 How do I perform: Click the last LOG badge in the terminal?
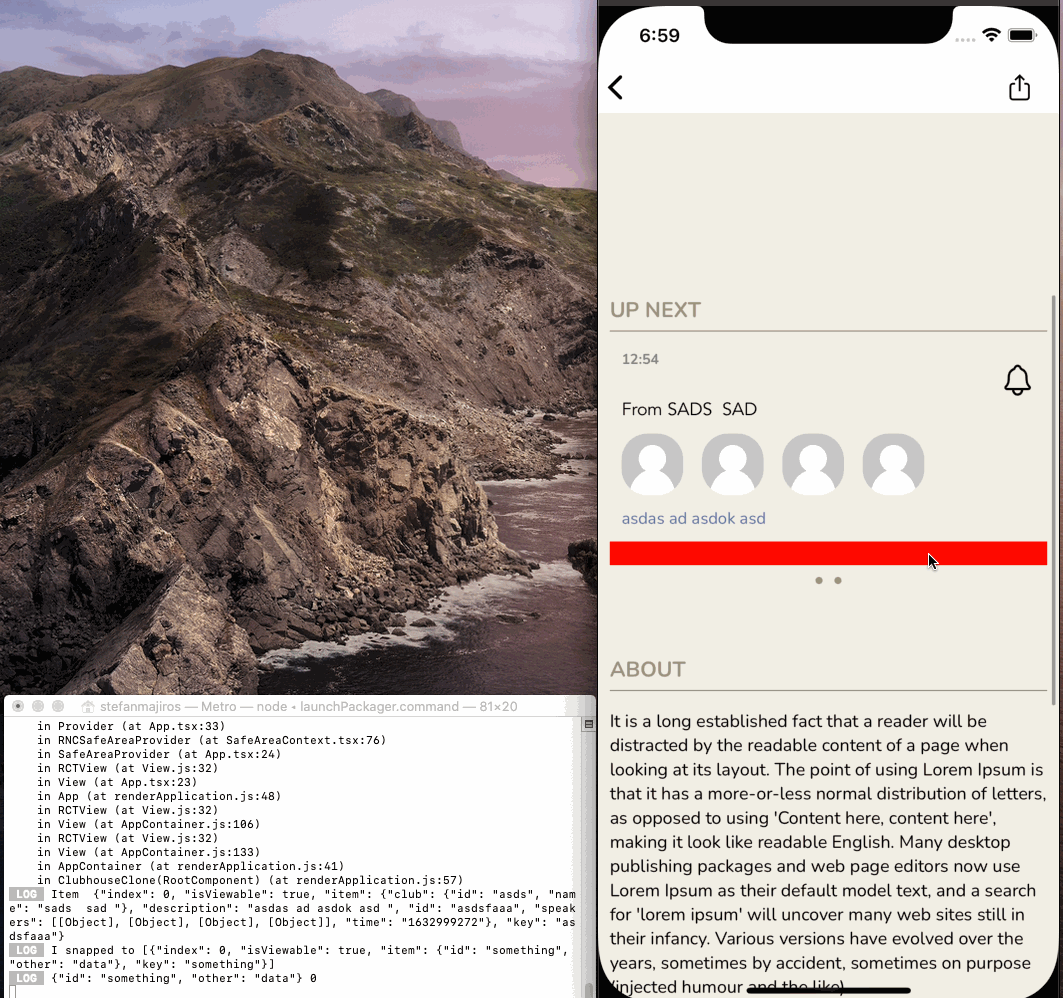click(26, 978)
